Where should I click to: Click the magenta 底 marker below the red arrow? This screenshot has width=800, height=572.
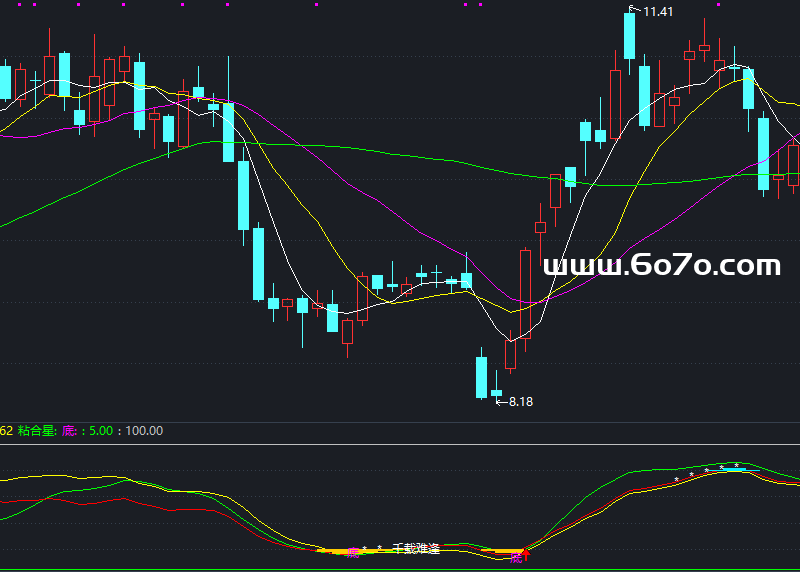click(x=516, y=558)
